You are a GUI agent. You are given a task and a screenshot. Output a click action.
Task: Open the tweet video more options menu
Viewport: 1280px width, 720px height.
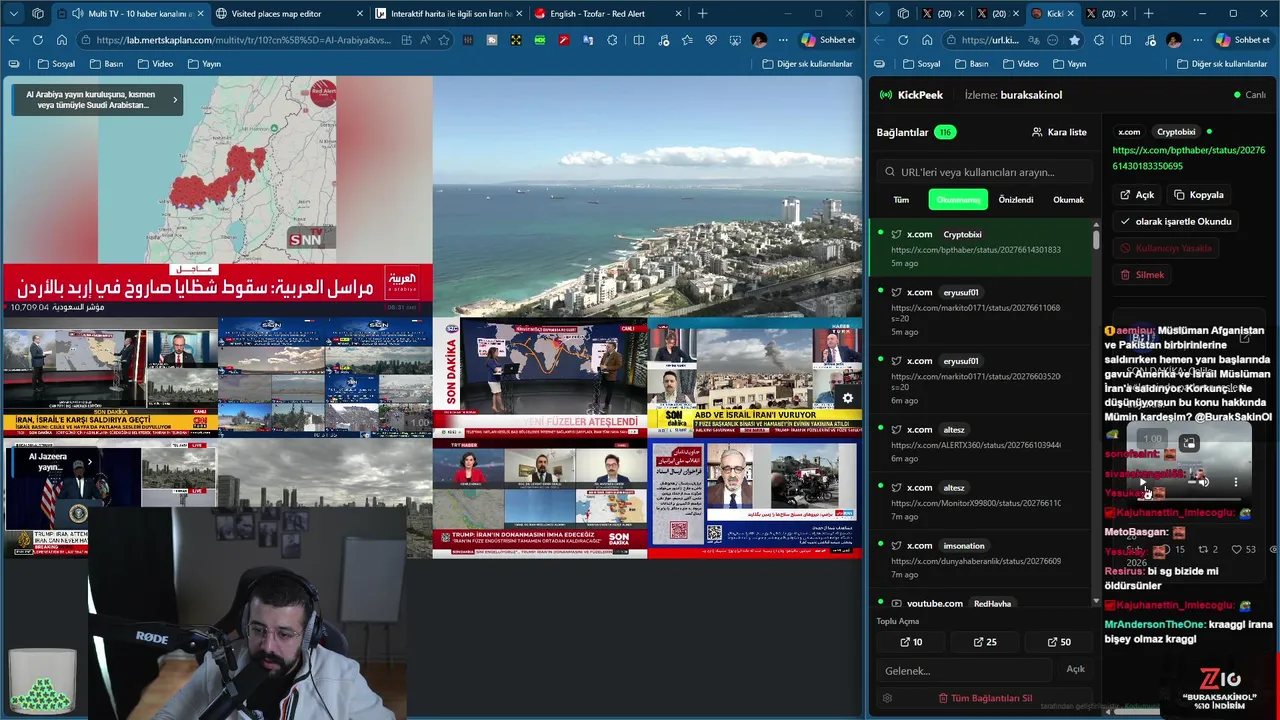(1236, 482)
